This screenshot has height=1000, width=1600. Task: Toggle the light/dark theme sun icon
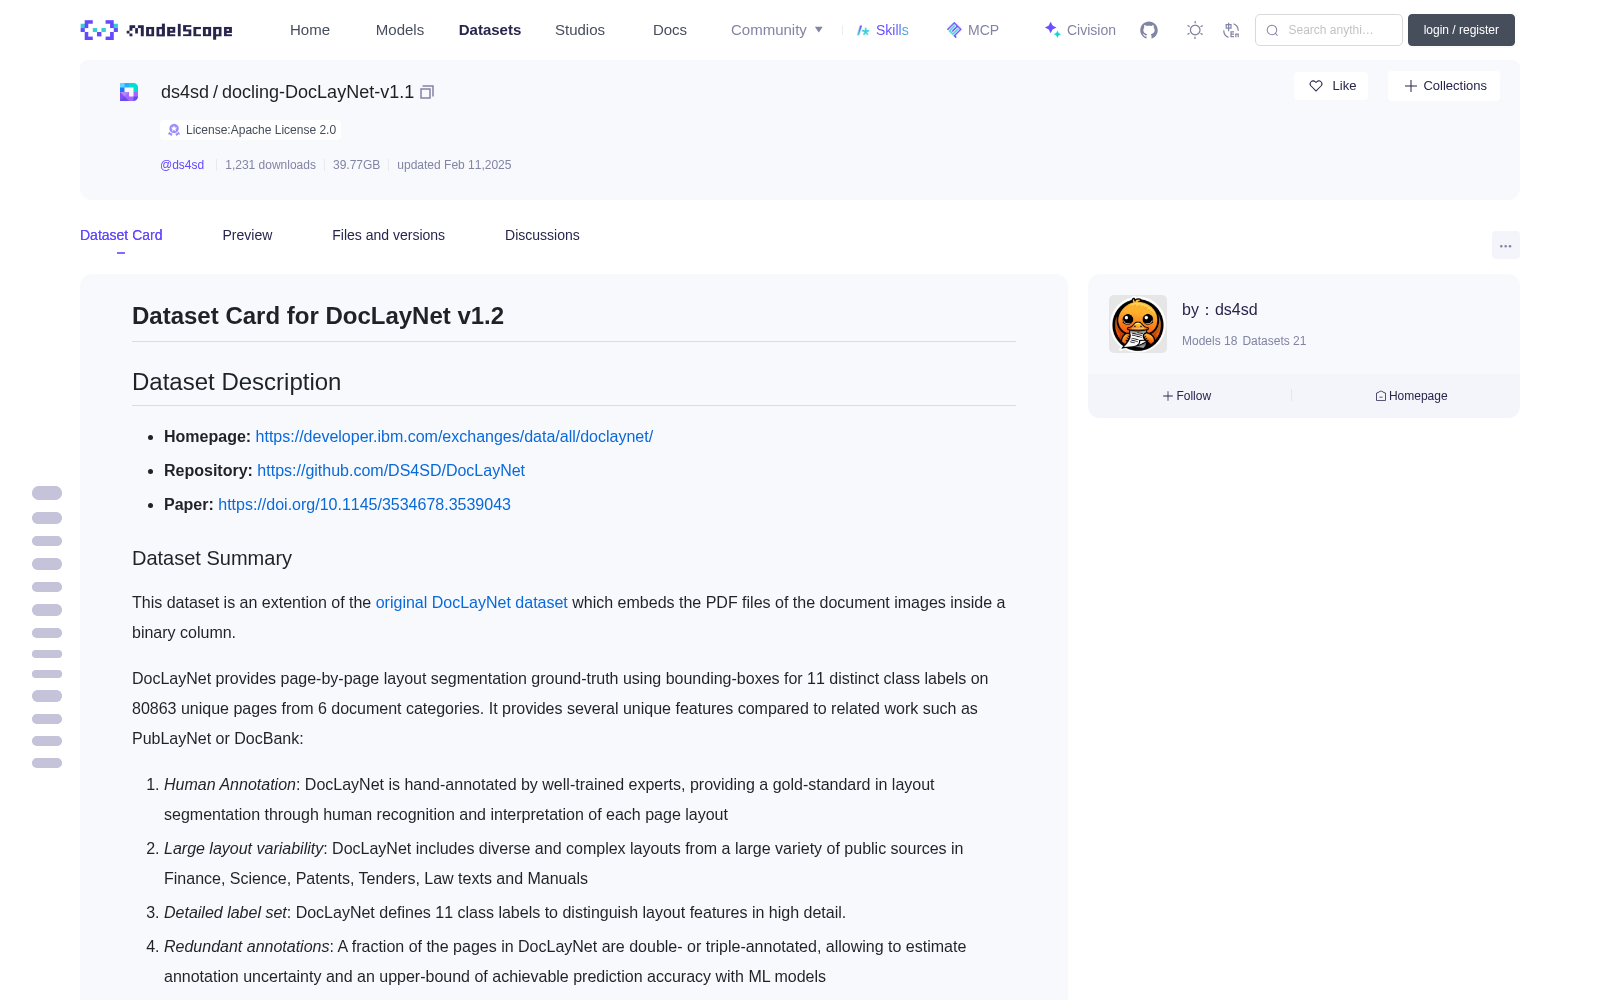click(x=1195, y=30)
